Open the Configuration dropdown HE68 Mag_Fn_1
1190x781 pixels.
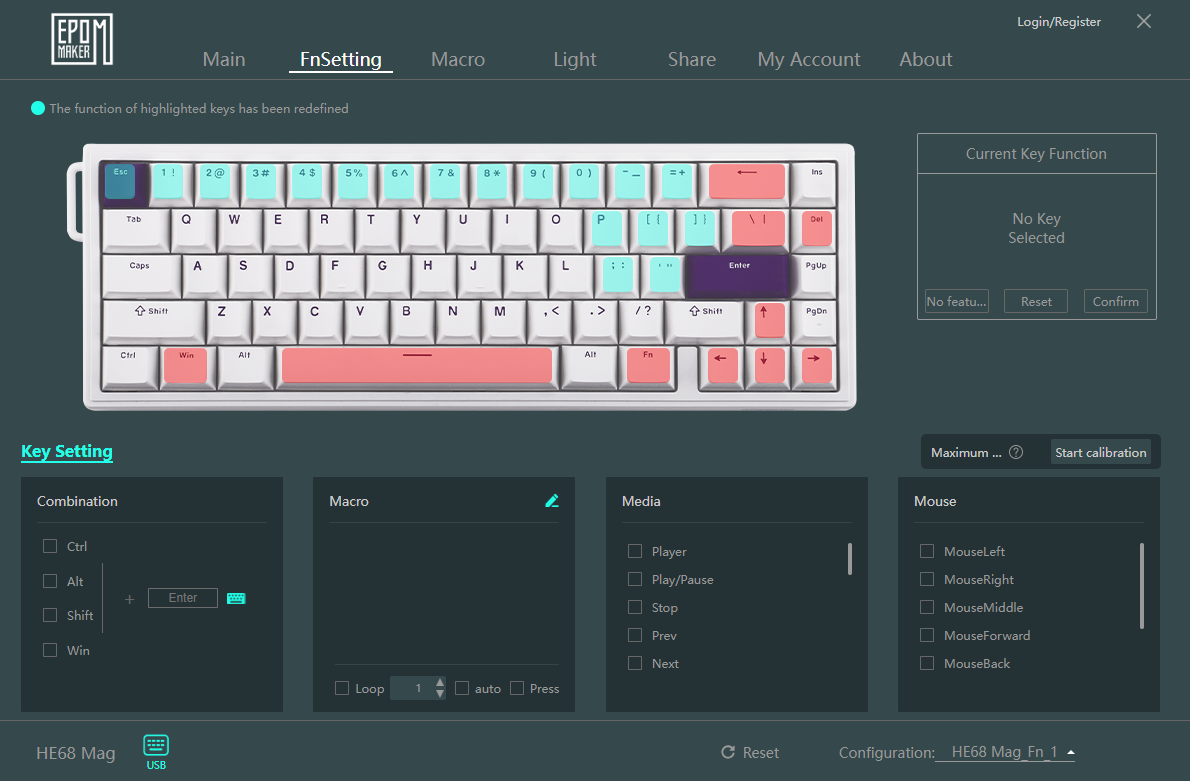click(x=1005, y=752)
